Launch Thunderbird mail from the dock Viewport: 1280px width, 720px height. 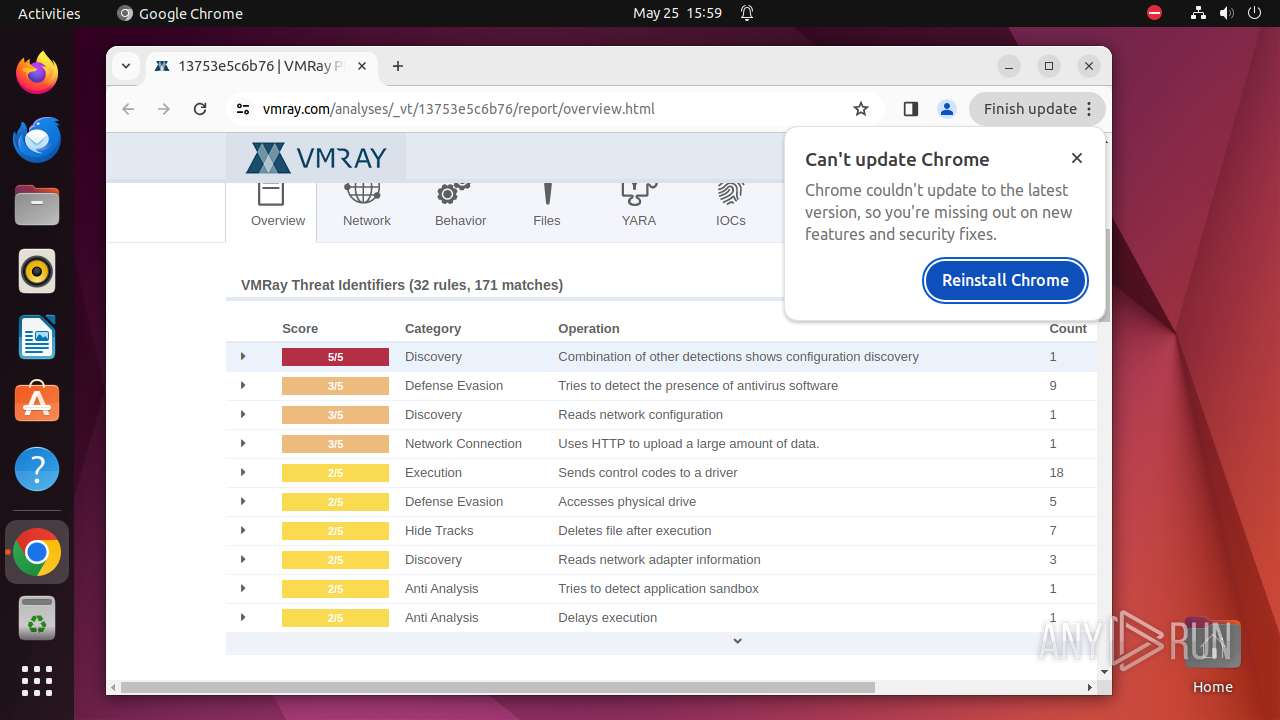37,139
